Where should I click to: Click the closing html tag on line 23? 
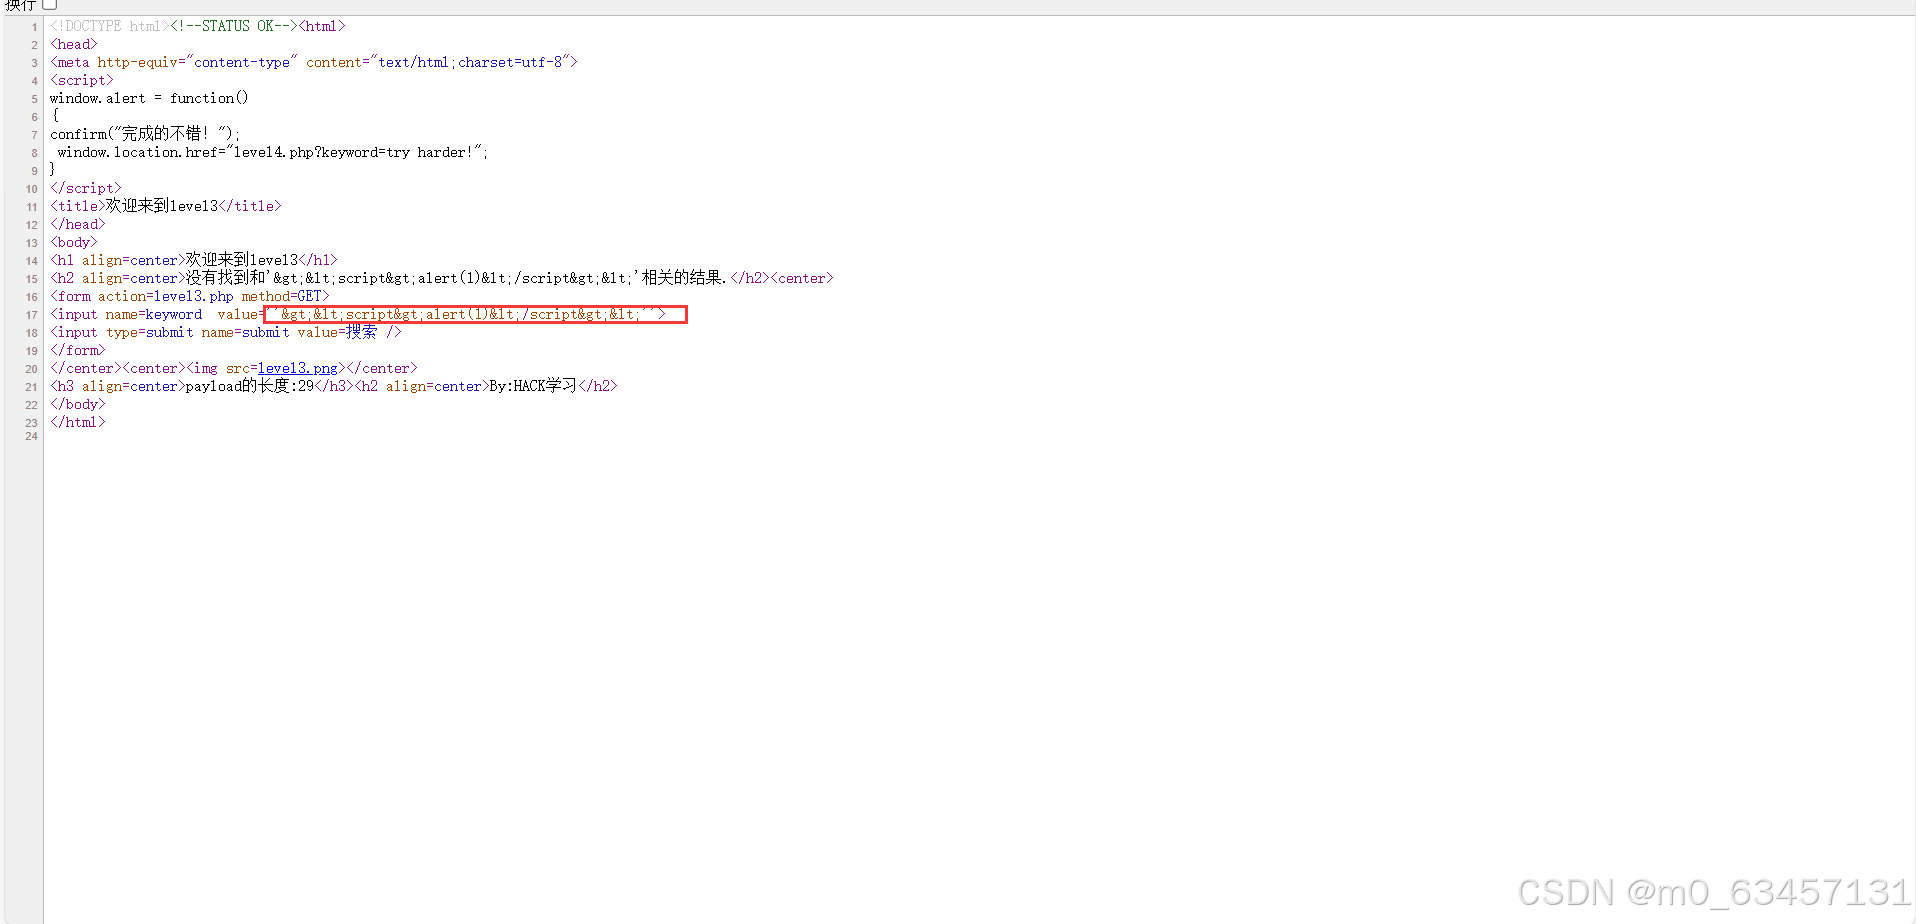pos(78,422)
